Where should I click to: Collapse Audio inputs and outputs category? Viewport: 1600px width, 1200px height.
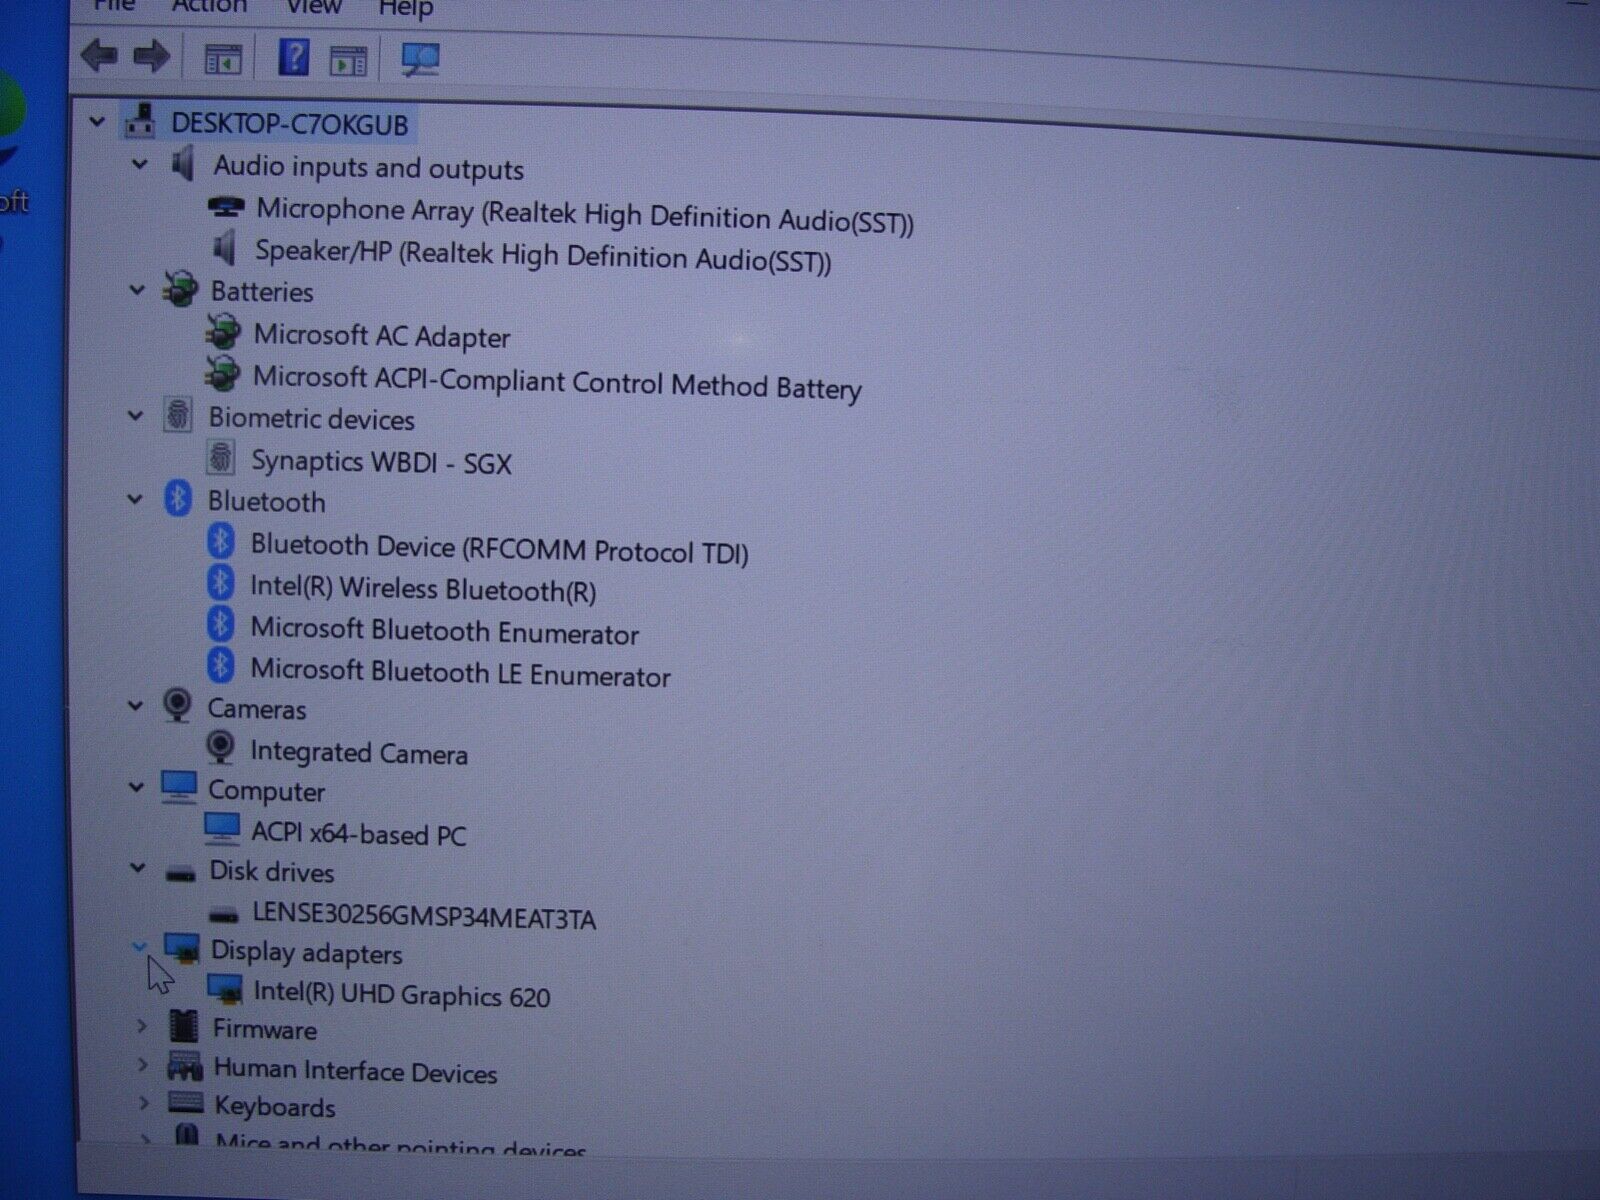[140, 163]
